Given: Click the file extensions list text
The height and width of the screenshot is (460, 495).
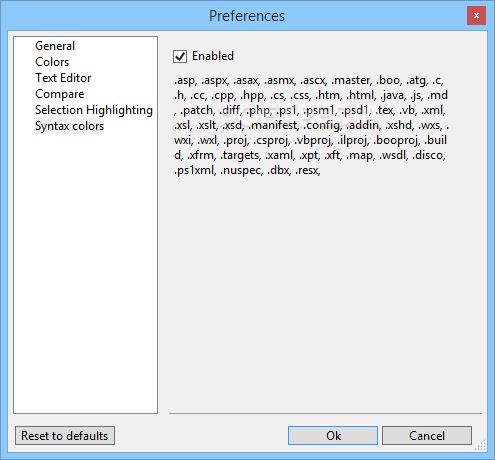Looking at the screenshot, I should click(311, 125).
